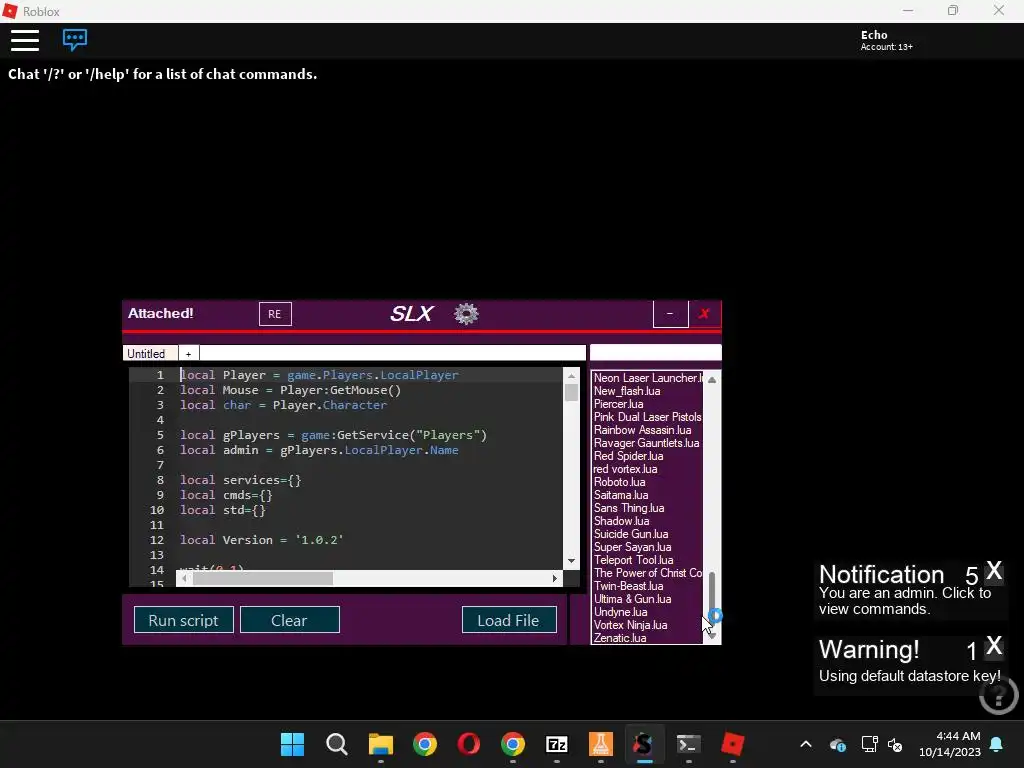Open the Roblox hamburger menu
1024x768 pixels.
25,40
